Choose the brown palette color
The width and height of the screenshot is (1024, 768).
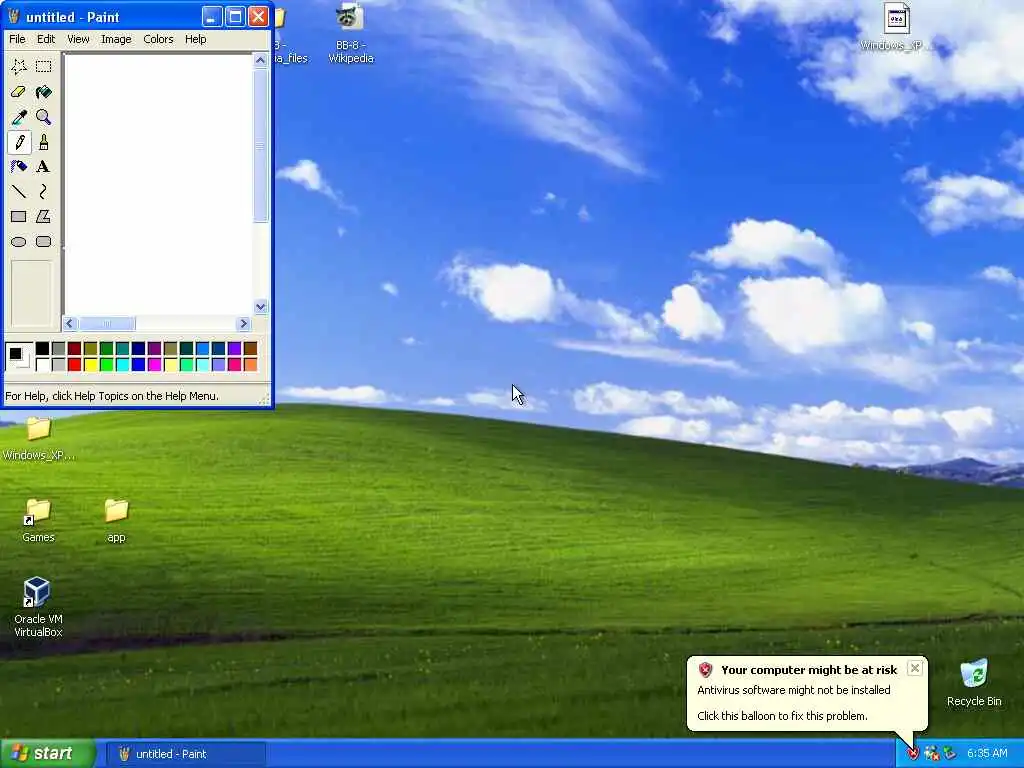(x=250, y=349)
